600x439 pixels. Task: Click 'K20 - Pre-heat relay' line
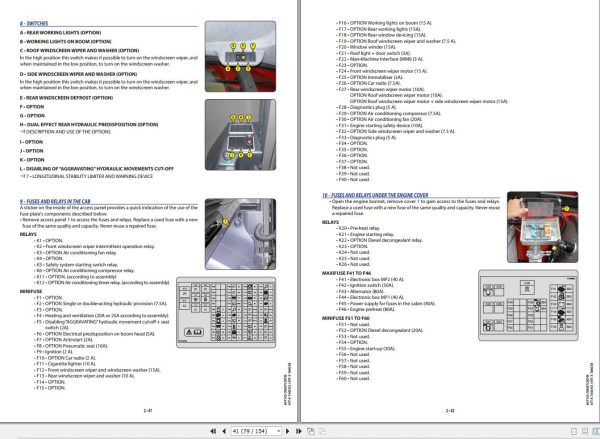tap(358, 228)
